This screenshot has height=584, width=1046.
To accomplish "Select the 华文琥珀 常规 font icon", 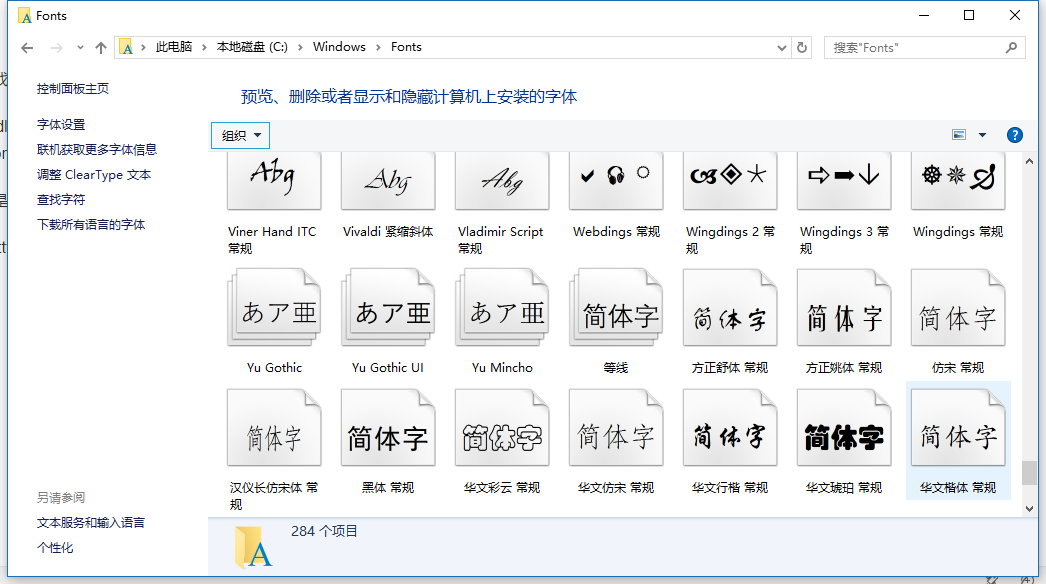I will point(844,427).
